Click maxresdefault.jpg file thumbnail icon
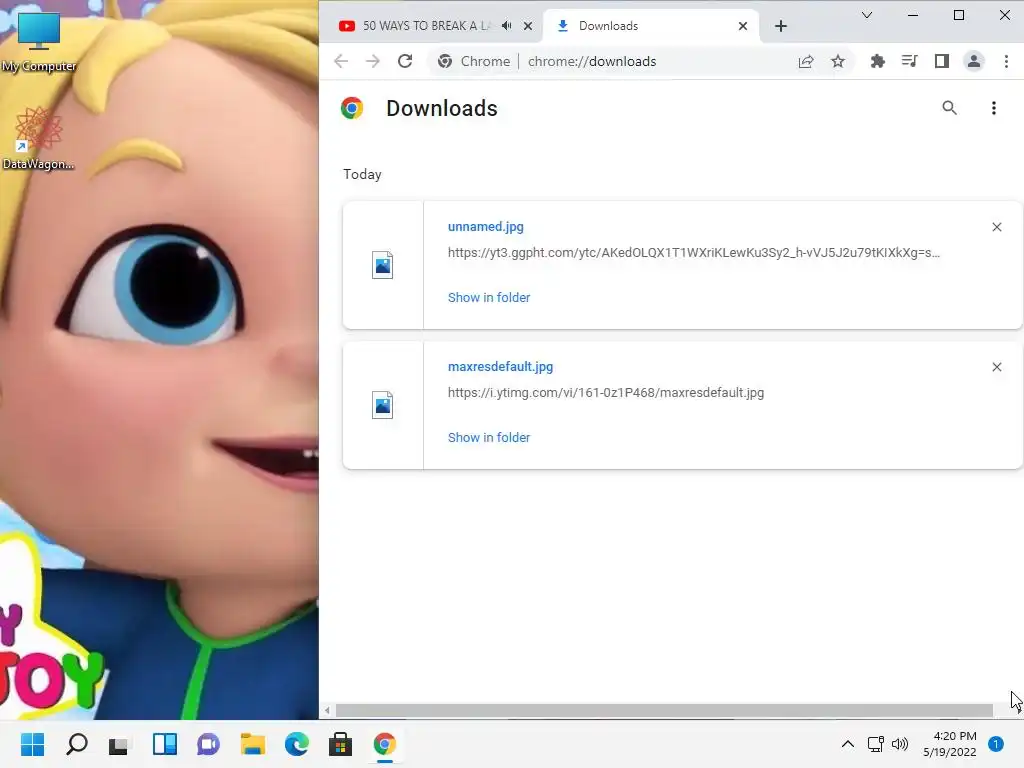The height and width of the screenshot is (768, 1024). [382, 405]
